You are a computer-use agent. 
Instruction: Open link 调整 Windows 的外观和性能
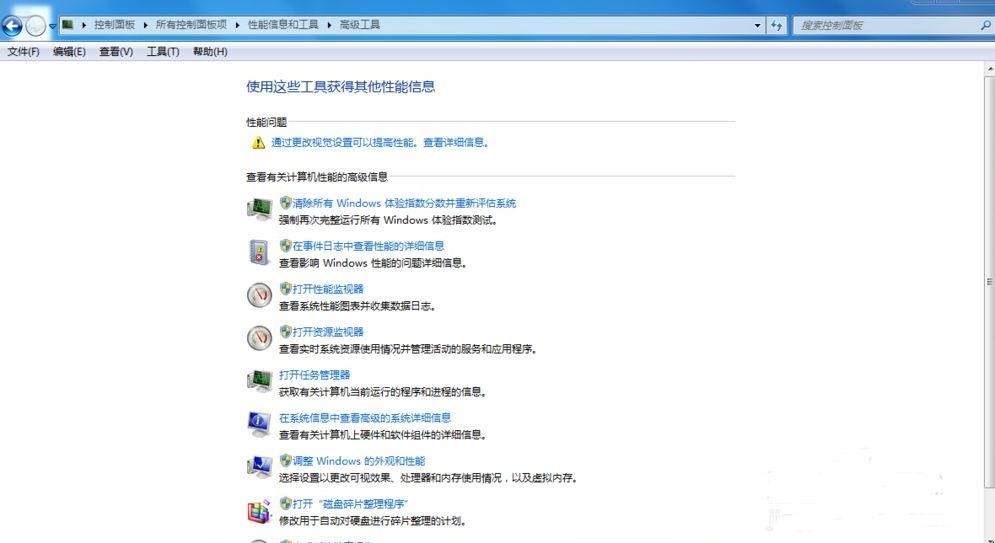pos(359,461)
